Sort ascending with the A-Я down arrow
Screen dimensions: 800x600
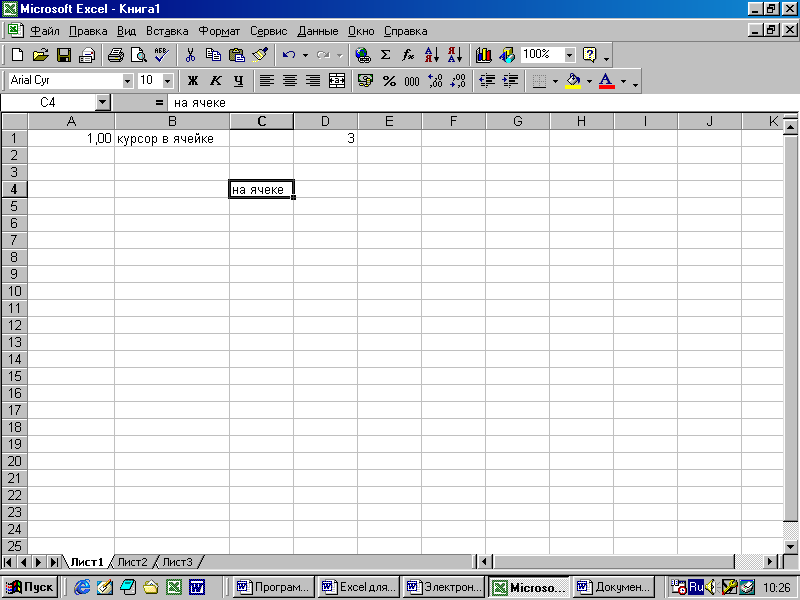pos(432,55)
